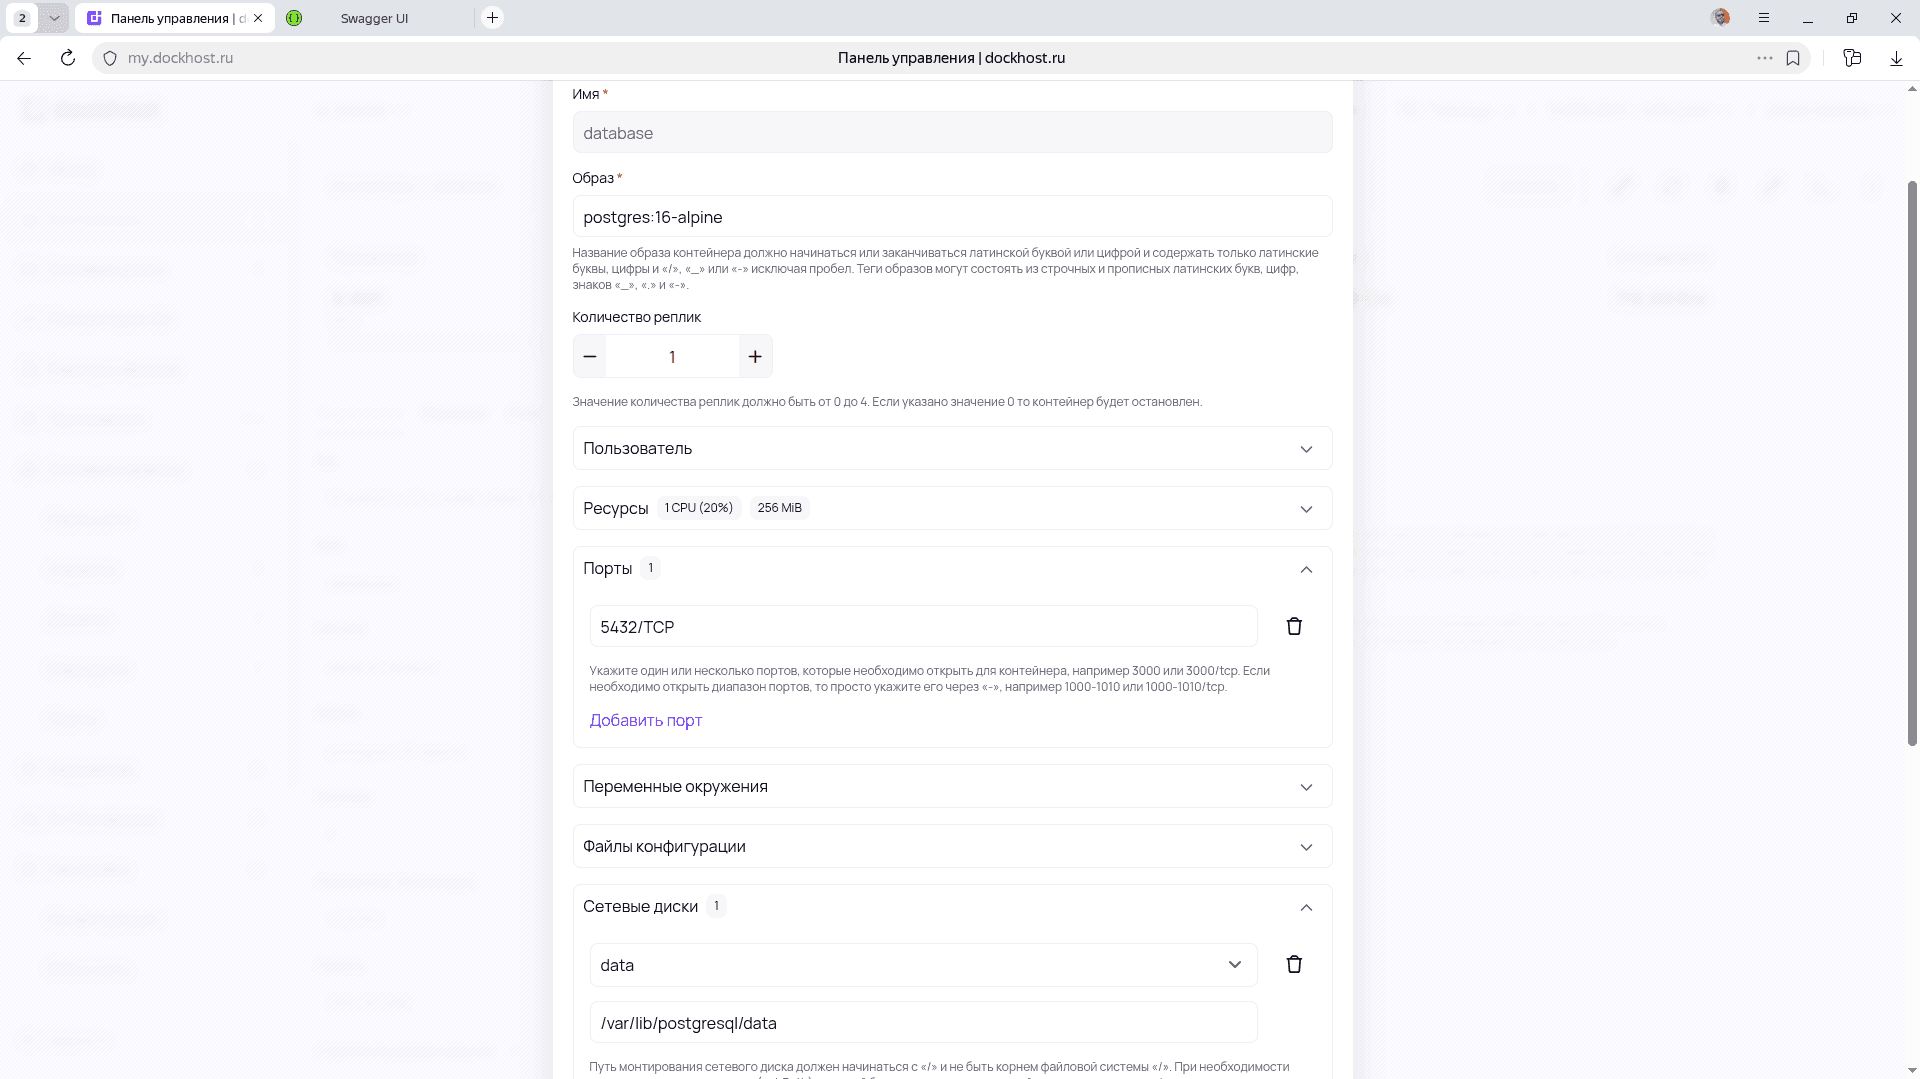Click the address bar my.dockhost.ru
Viewport: 1920px width, 1079px height.
(180, 58)
